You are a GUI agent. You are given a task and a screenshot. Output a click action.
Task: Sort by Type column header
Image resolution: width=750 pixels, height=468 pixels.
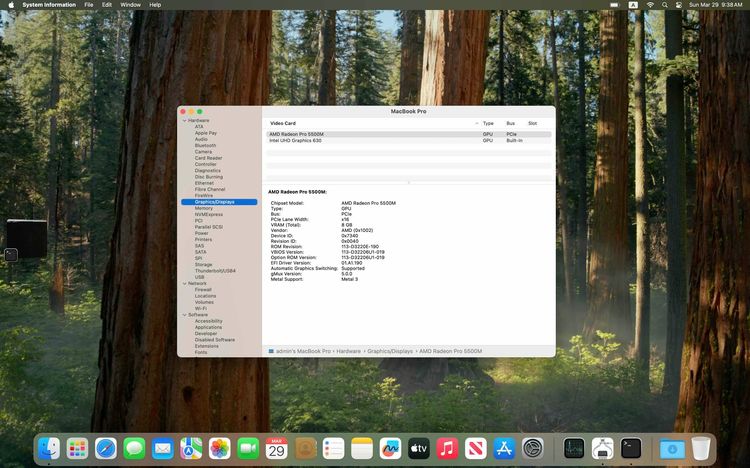488,123
